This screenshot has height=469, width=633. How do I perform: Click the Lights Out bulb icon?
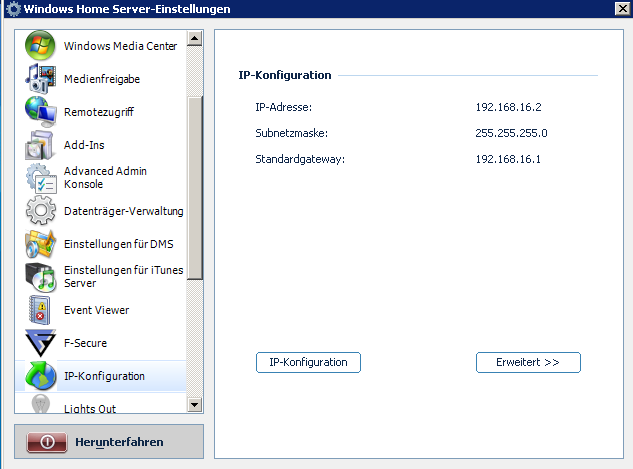click(40, 404)
